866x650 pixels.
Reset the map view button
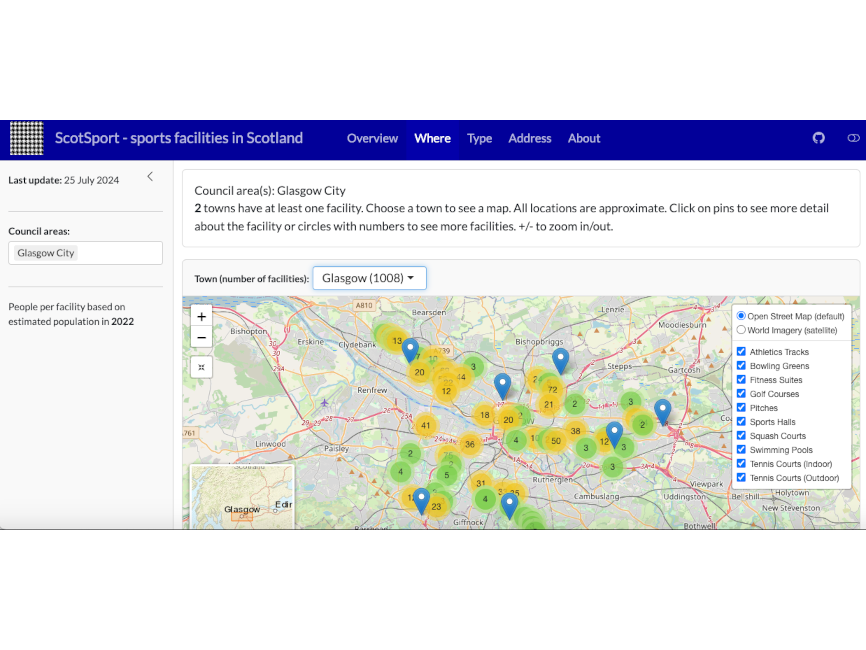[202, 367]
